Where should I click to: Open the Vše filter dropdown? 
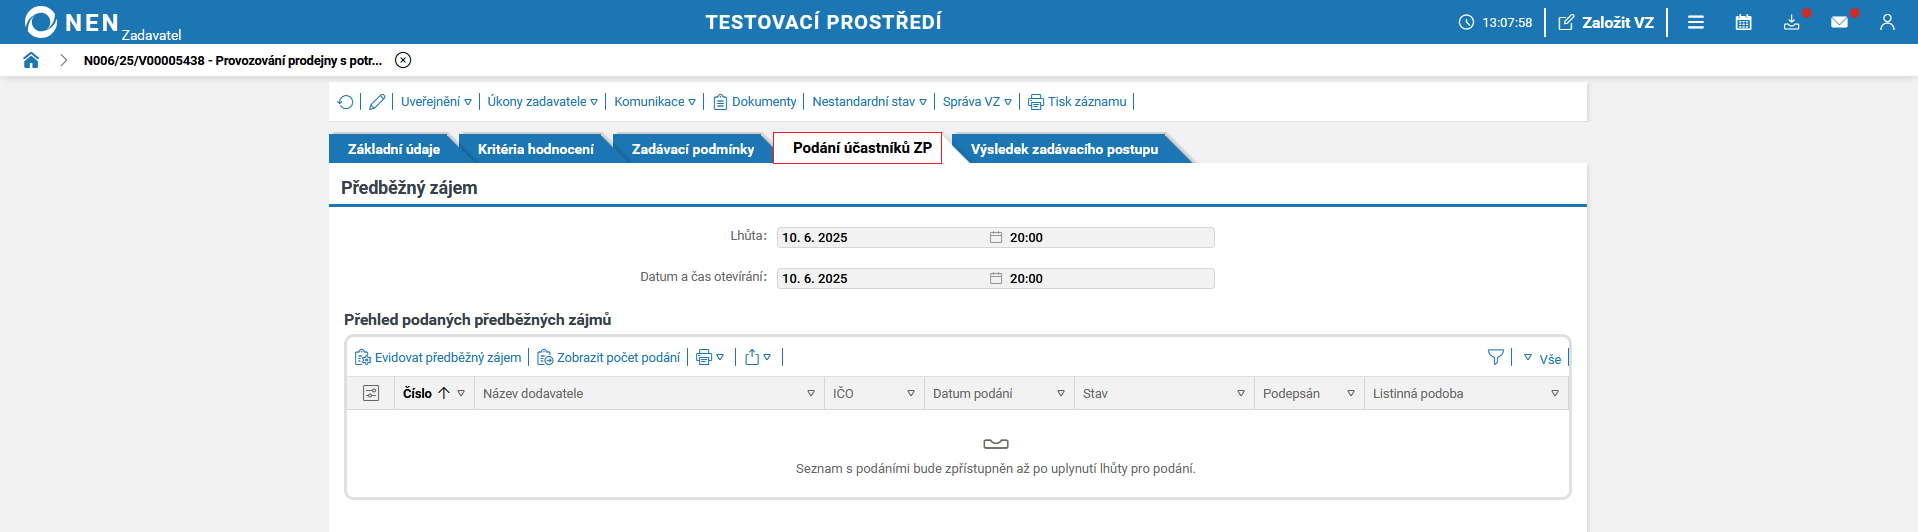pos(1543,359)
